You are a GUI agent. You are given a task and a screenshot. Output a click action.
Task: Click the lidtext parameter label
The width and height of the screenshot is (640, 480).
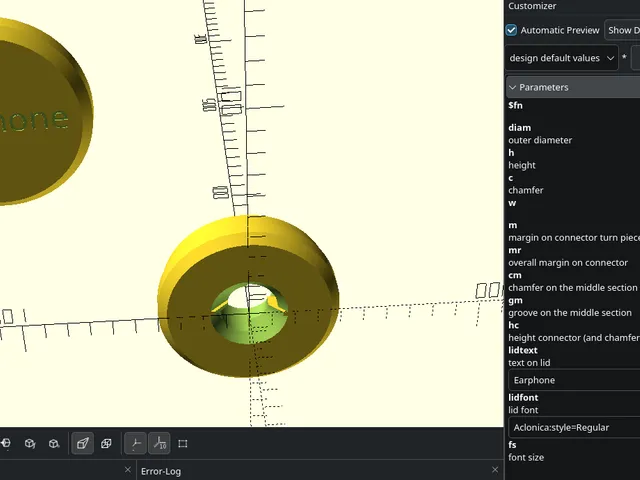click(x=523, y=350)
